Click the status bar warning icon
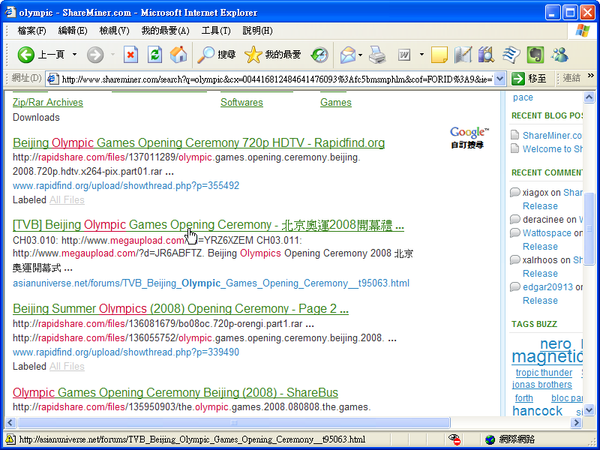600x450 pixels. coord(10,439)
